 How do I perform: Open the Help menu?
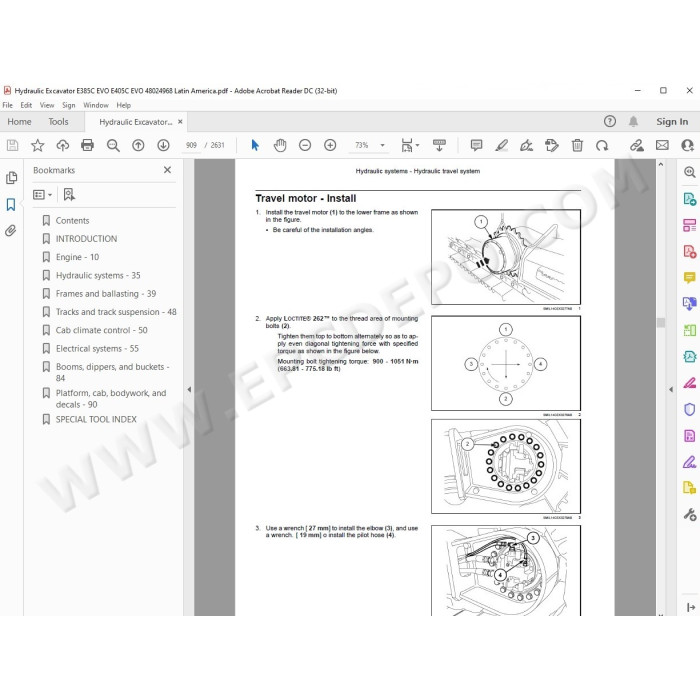point(124,105)
